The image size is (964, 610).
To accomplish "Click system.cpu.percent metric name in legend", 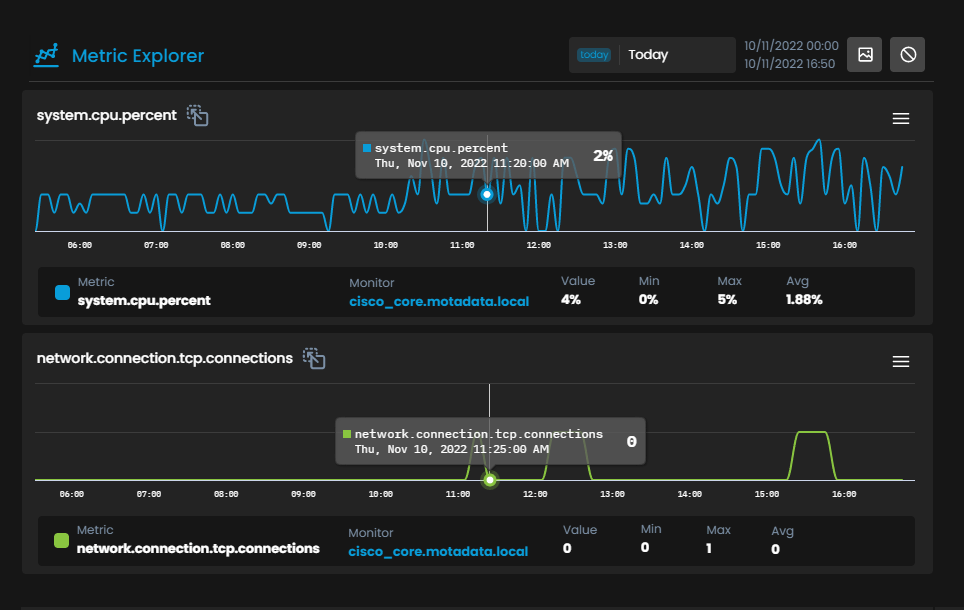I will click(x=144, y=301).
